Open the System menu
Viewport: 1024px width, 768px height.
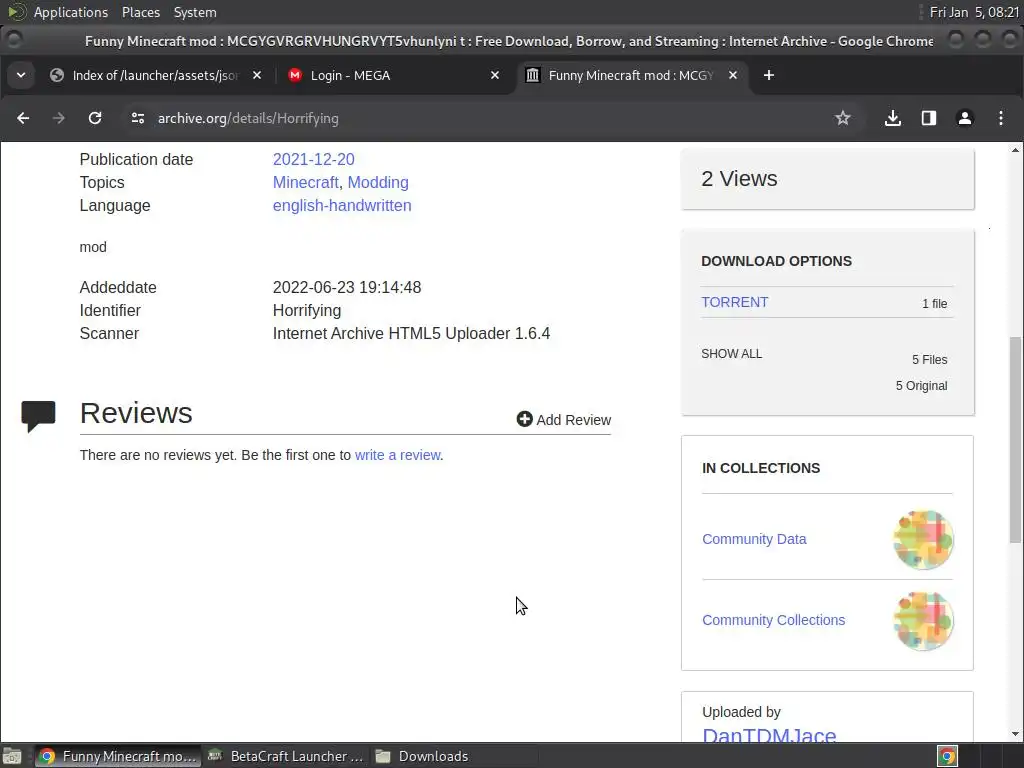click(195, 12)
